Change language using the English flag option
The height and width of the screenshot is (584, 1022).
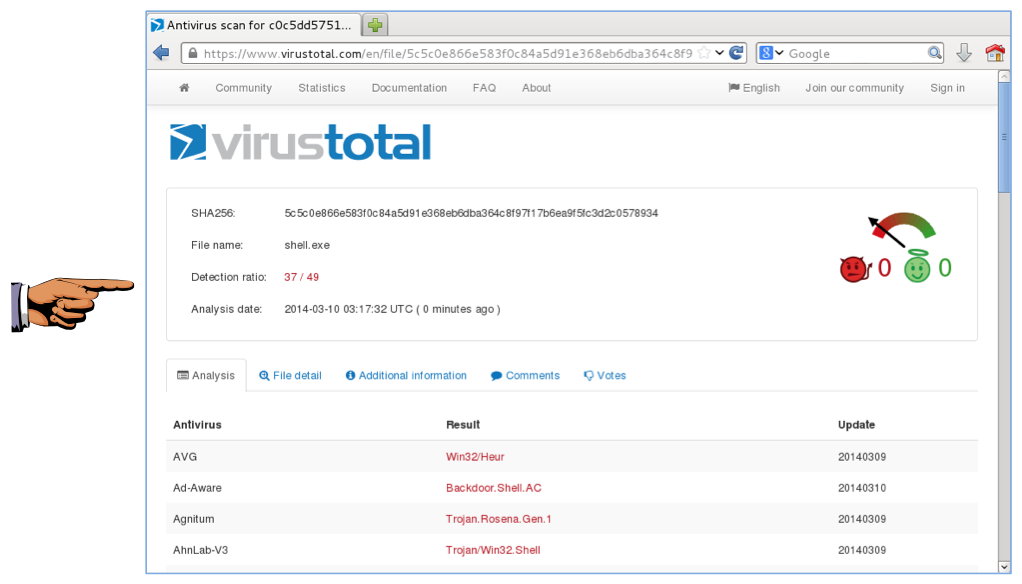(x=754, y=88)
